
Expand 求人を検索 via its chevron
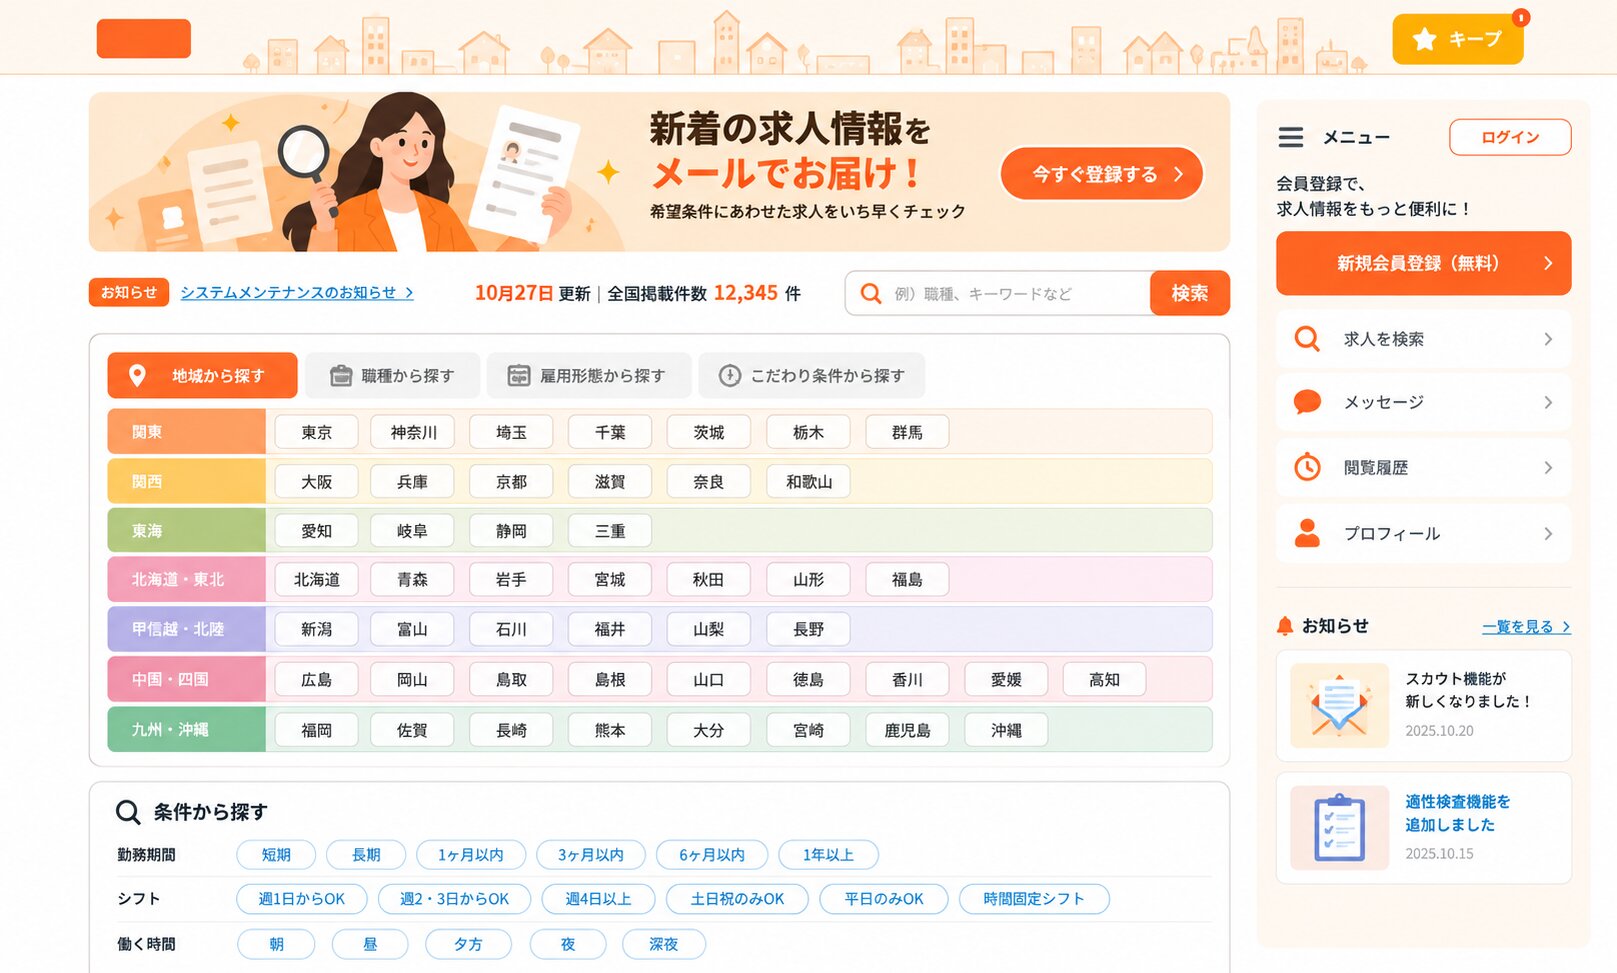(1548, 339)
